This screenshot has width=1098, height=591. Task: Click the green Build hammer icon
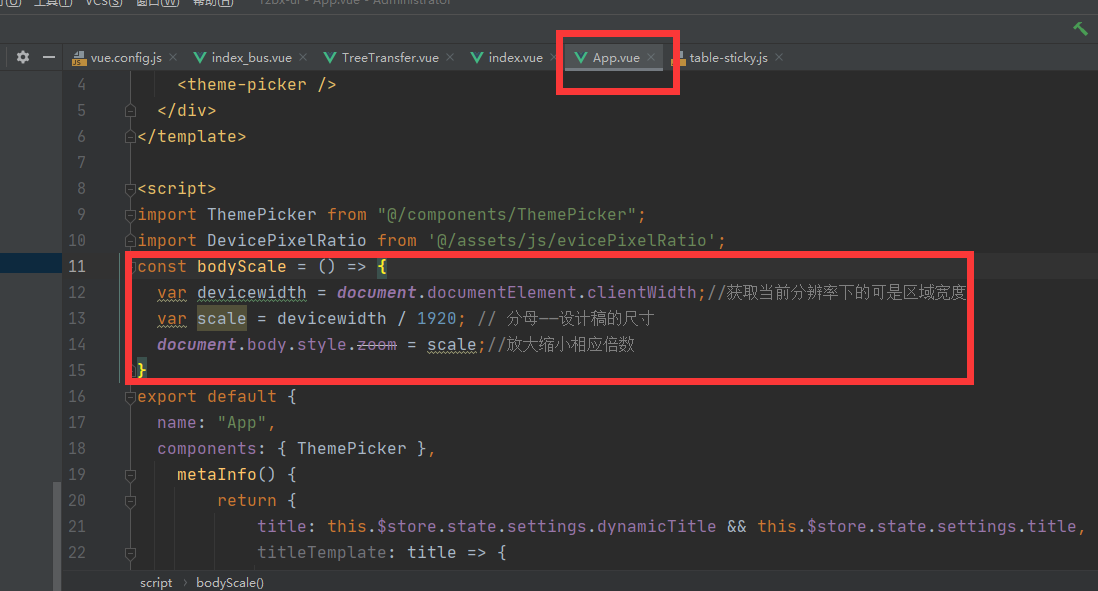point(1080,29)
